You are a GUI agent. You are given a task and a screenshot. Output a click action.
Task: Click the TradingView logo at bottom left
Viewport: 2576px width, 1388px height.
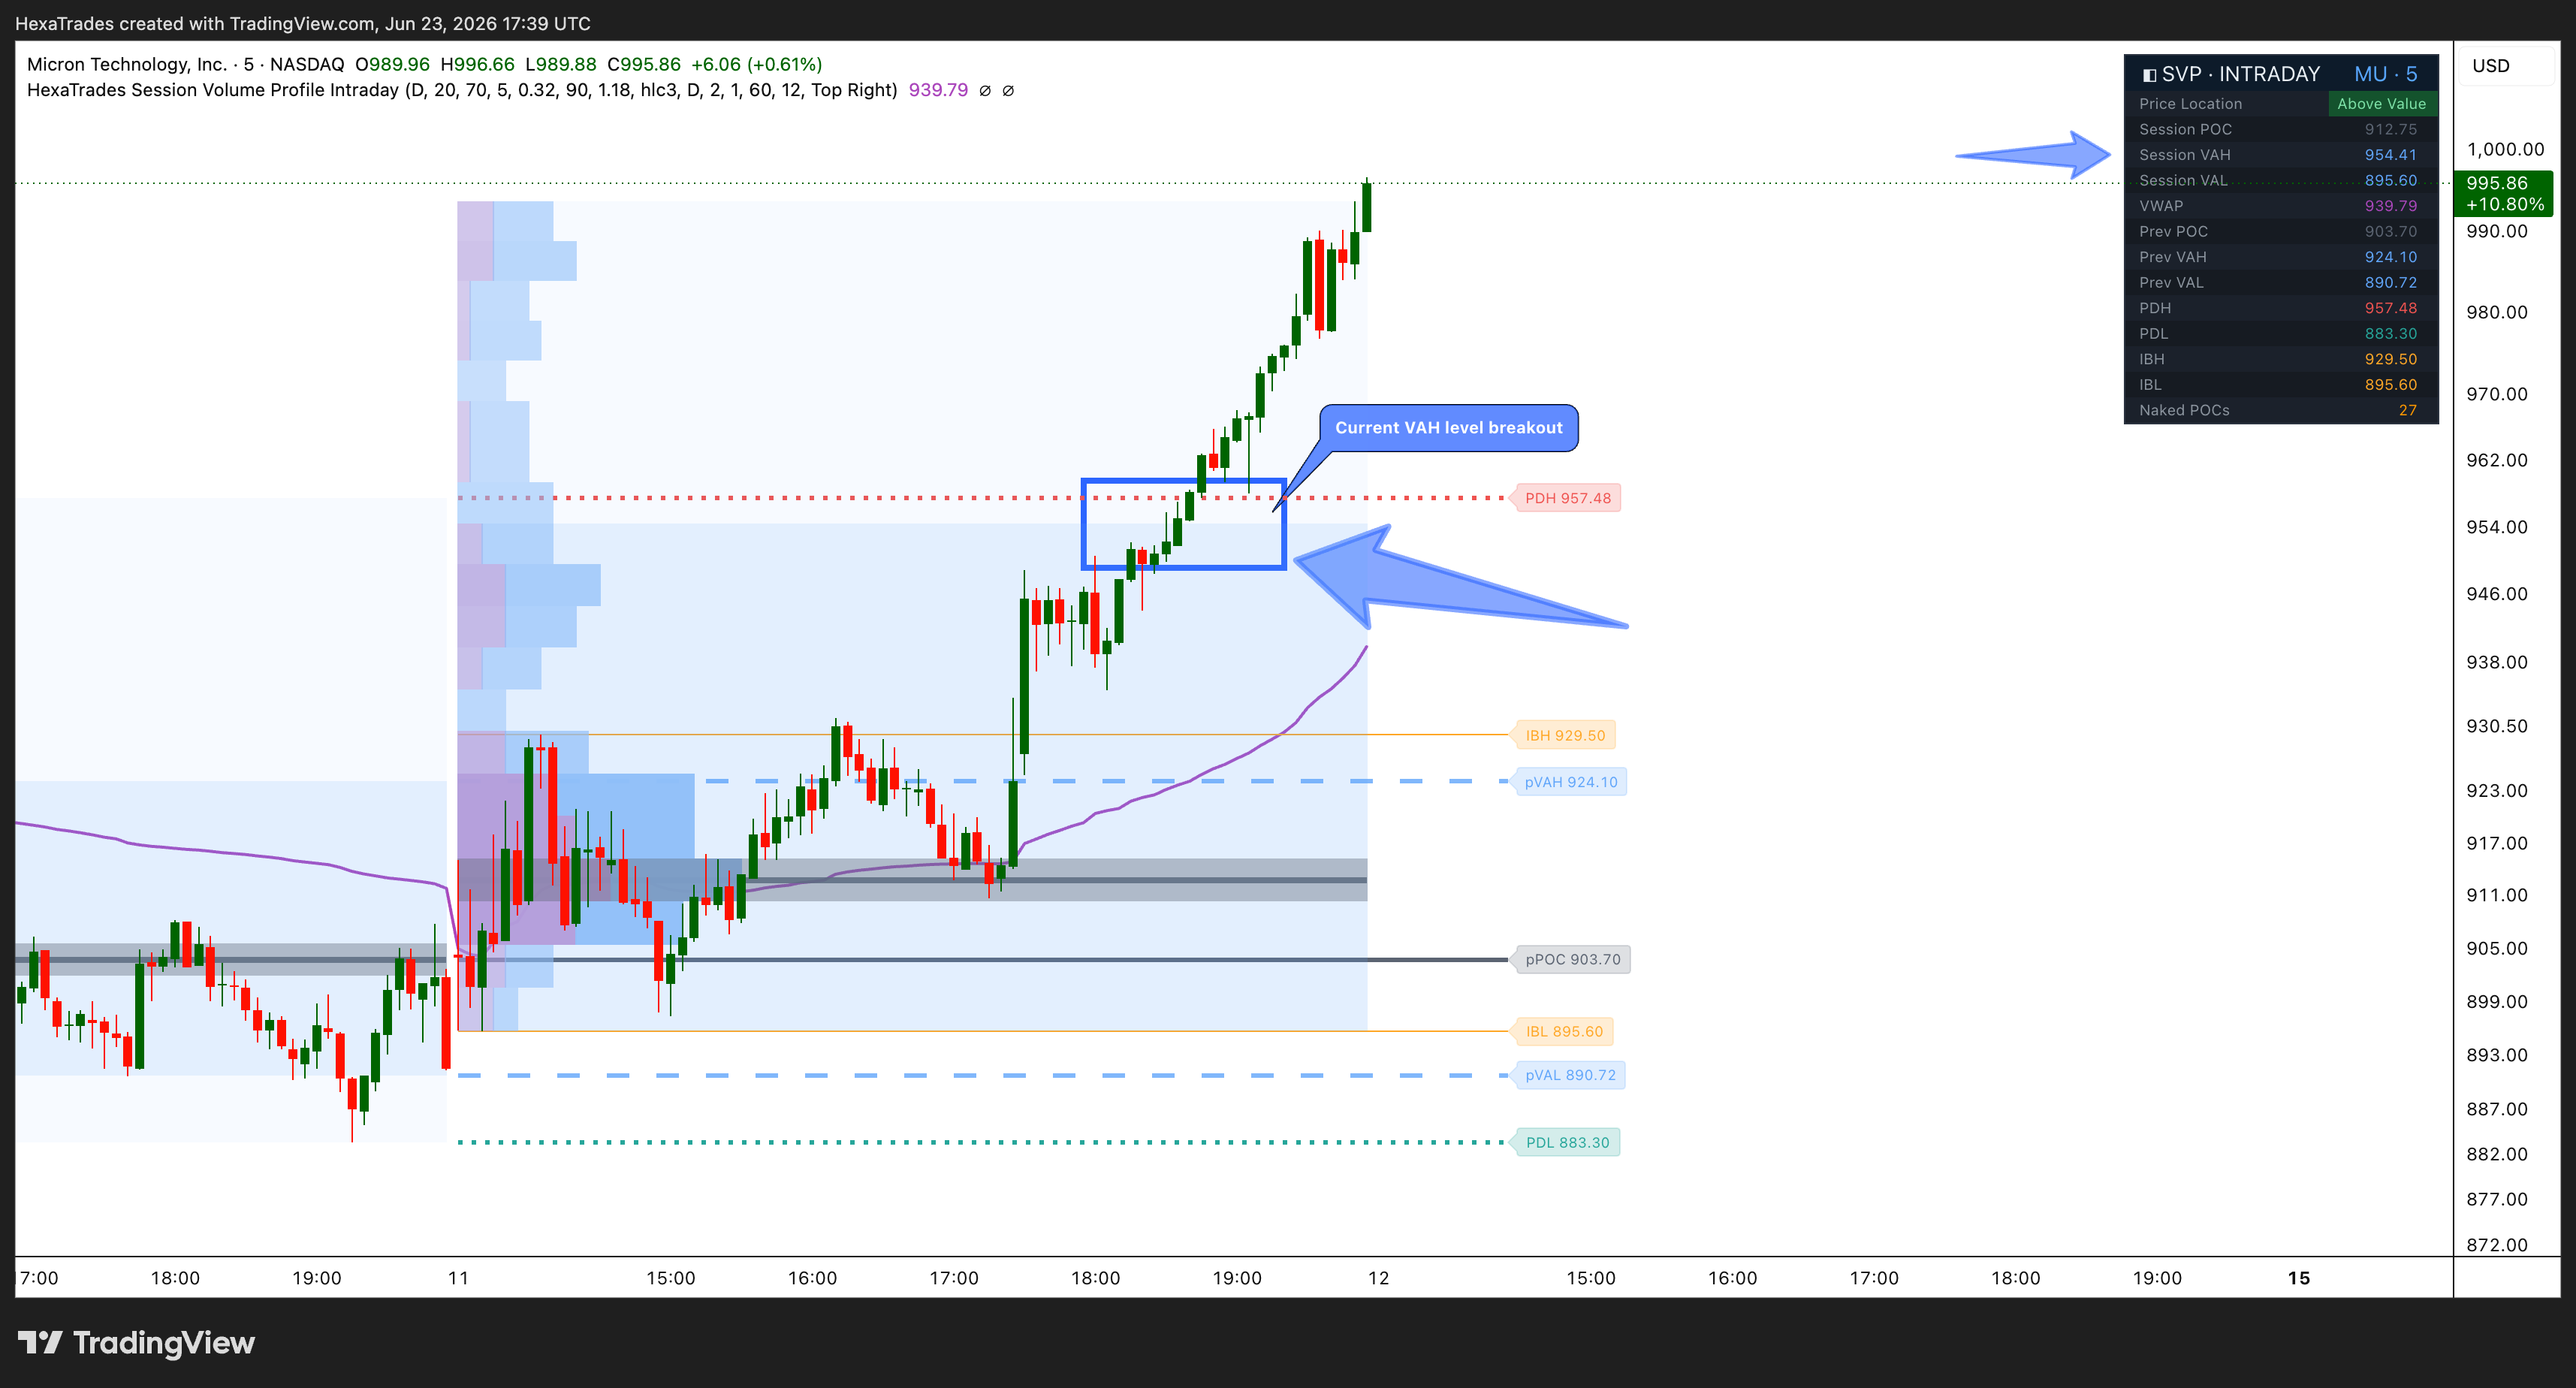(x=136, y=1342)
